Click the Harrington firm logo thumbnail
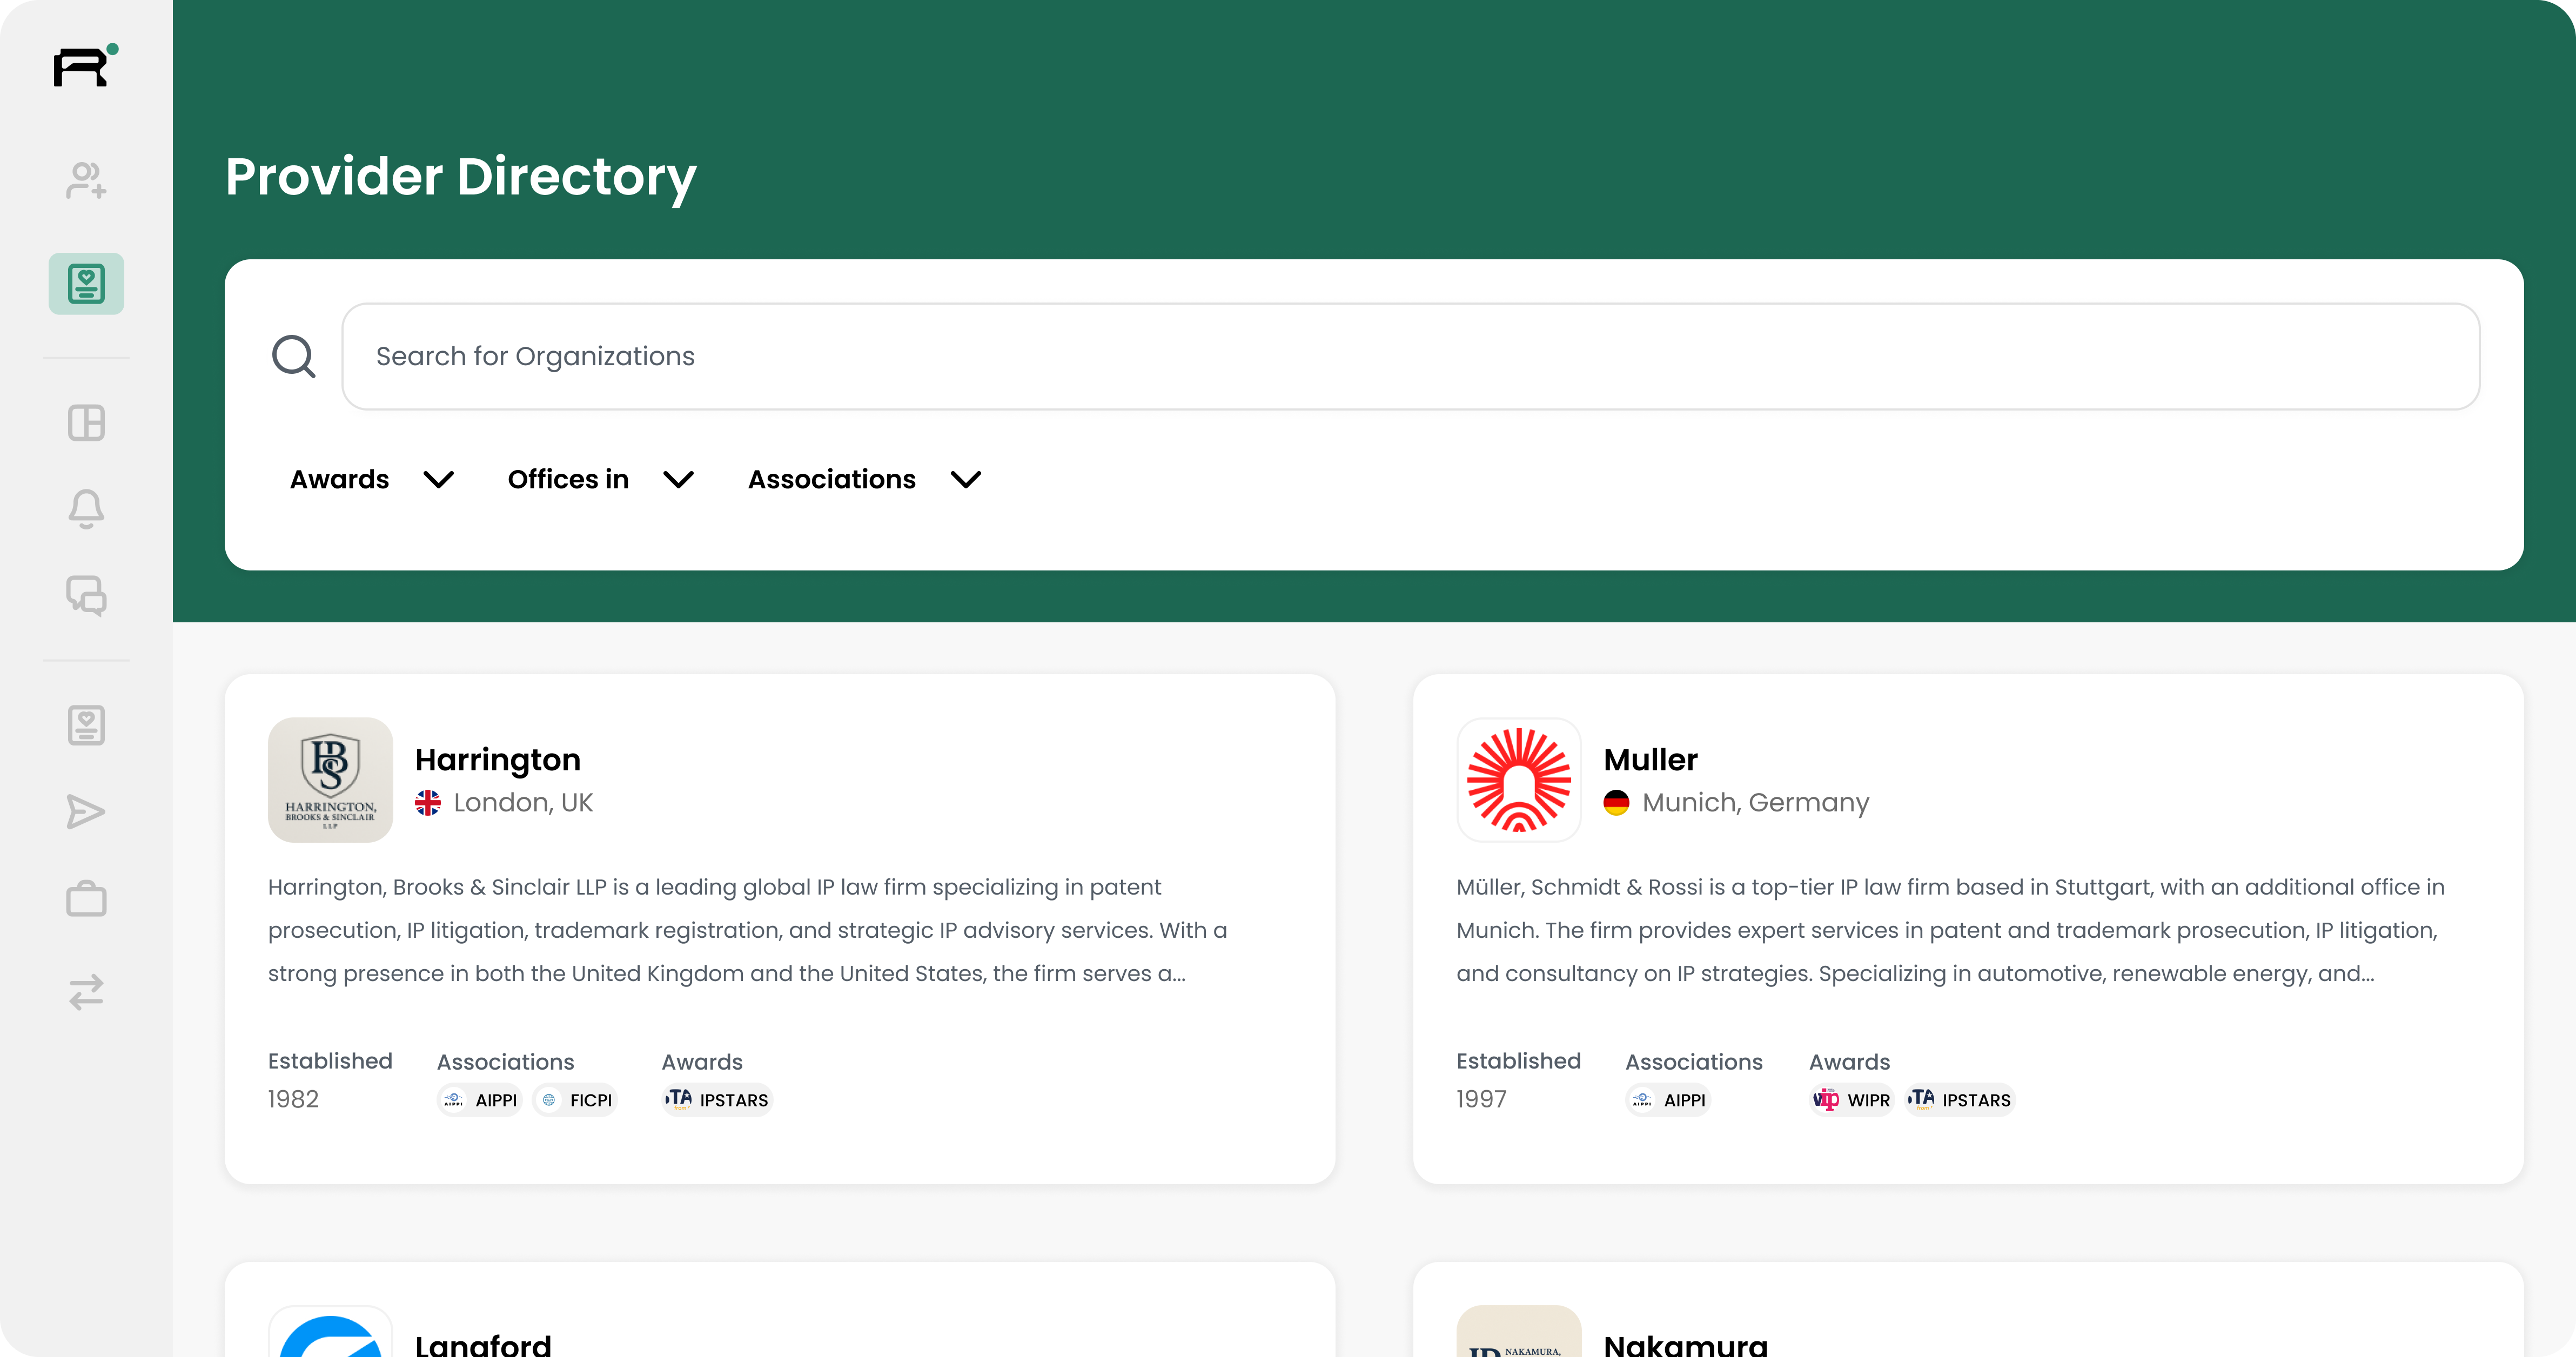The height and width of the screenshot is (1357, 2576). pos(330,780)
